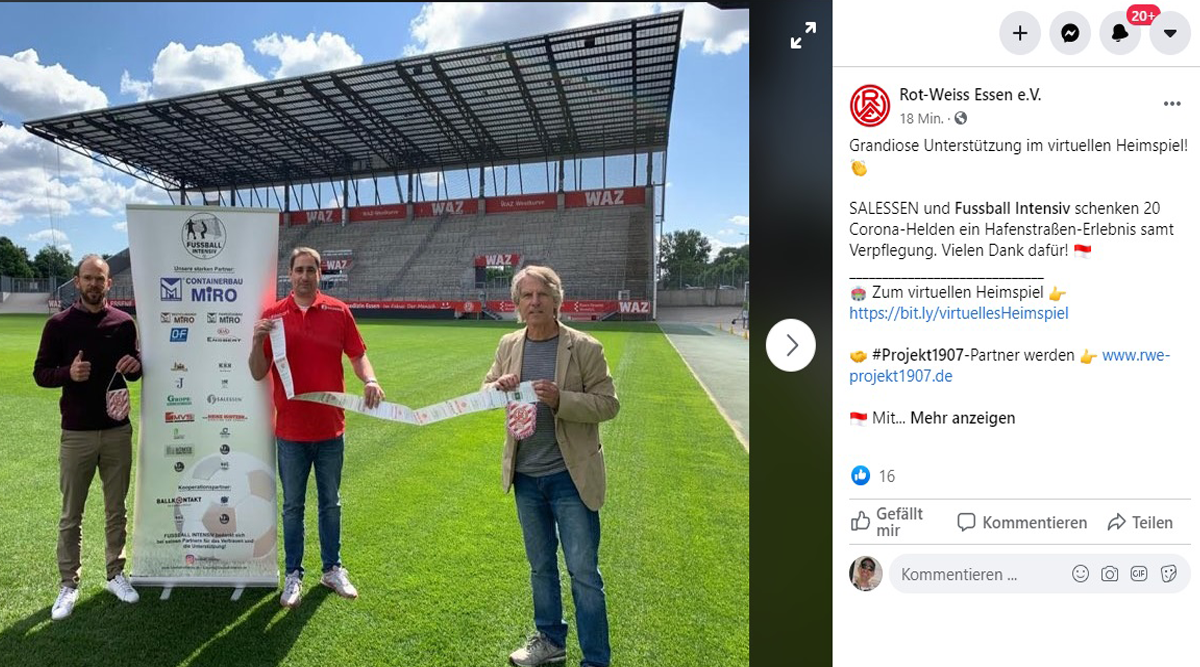Click the Rot-Weiss Essen e.V. page name
1200x667 pixels.
(x=970, y=95)
